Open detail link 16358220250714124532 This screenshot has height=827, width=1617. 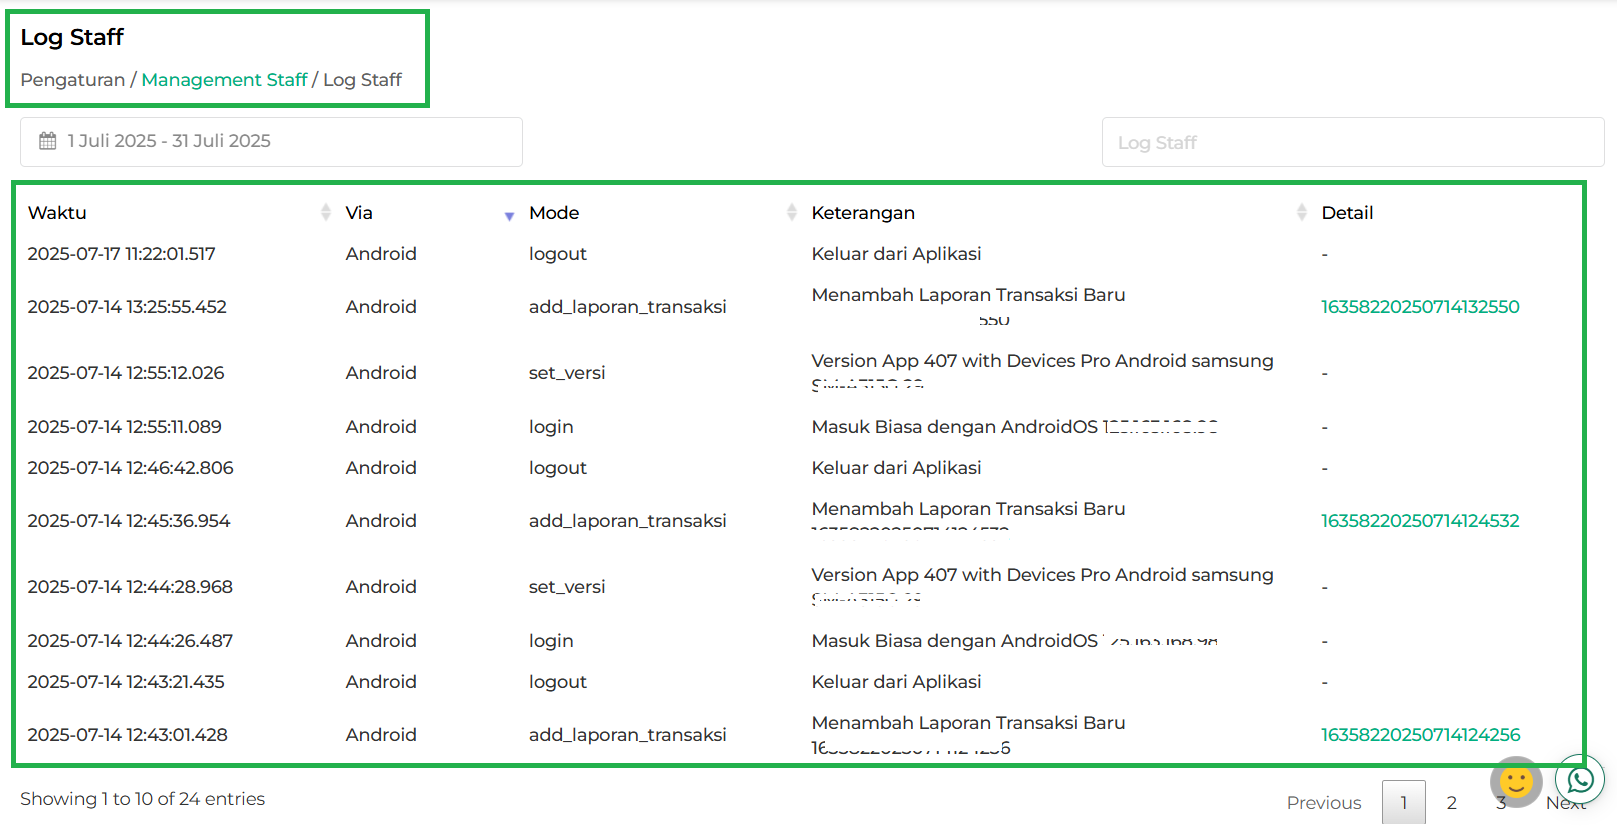coord(1420,521)
